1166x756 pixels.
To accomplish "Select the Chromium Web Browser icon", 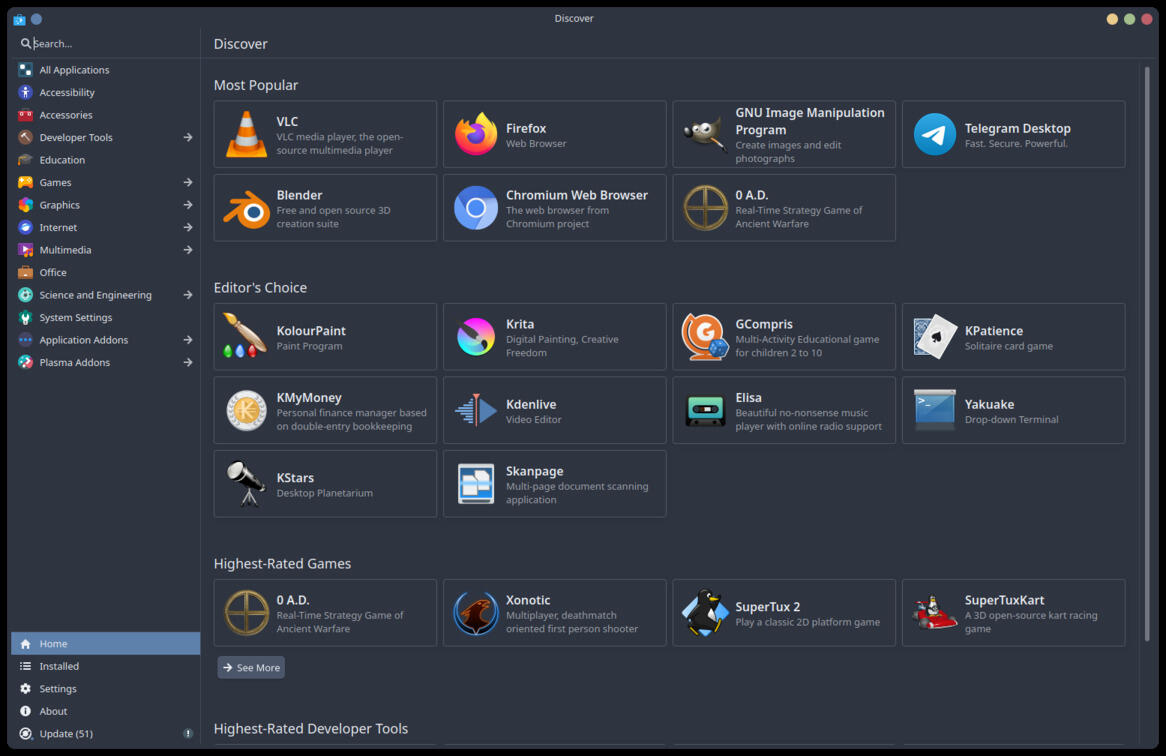I will click(x=476, y=208).
